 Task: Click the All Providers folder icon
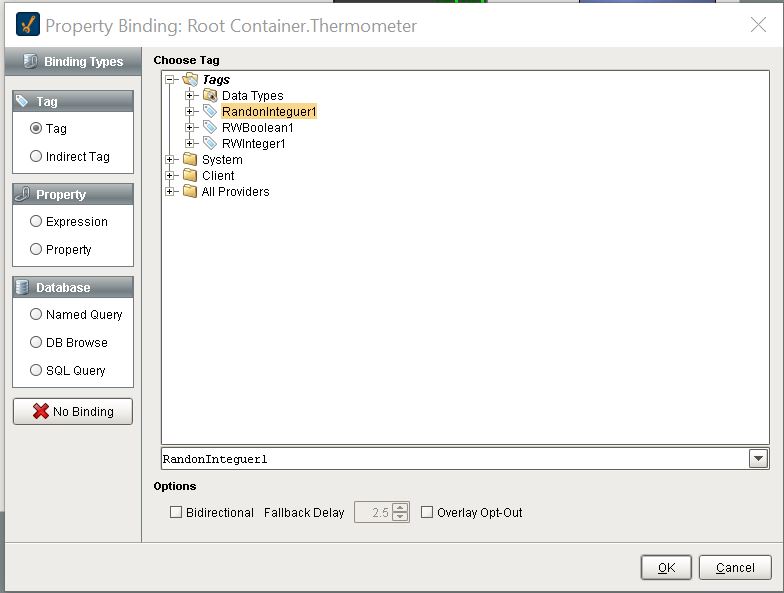coord(190,192)
